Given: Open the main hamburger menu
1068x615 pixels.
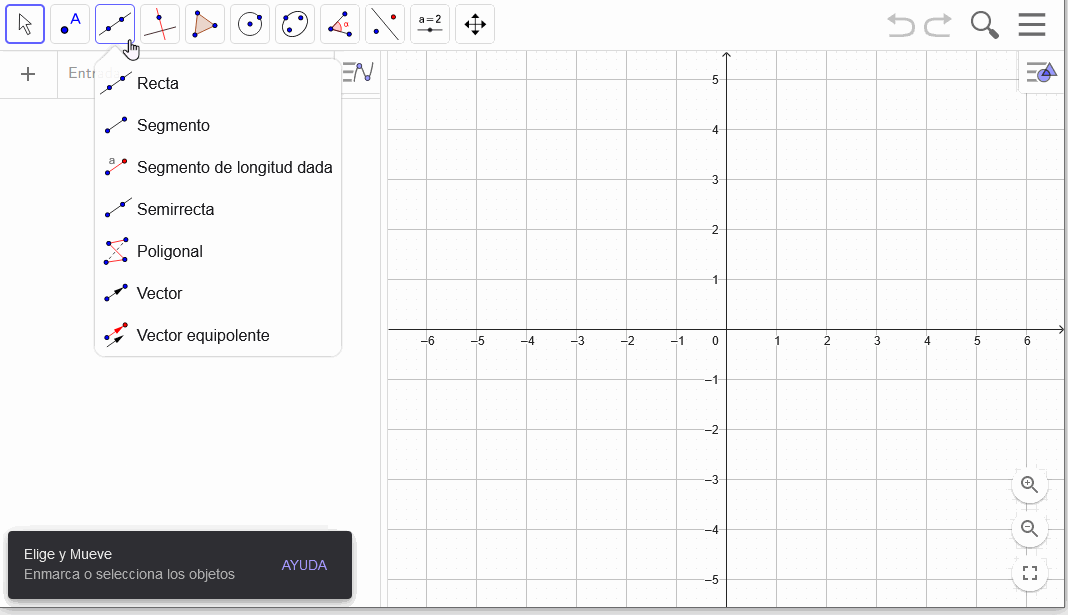Looking at the screenshot, I should (x=1032, y=25).
